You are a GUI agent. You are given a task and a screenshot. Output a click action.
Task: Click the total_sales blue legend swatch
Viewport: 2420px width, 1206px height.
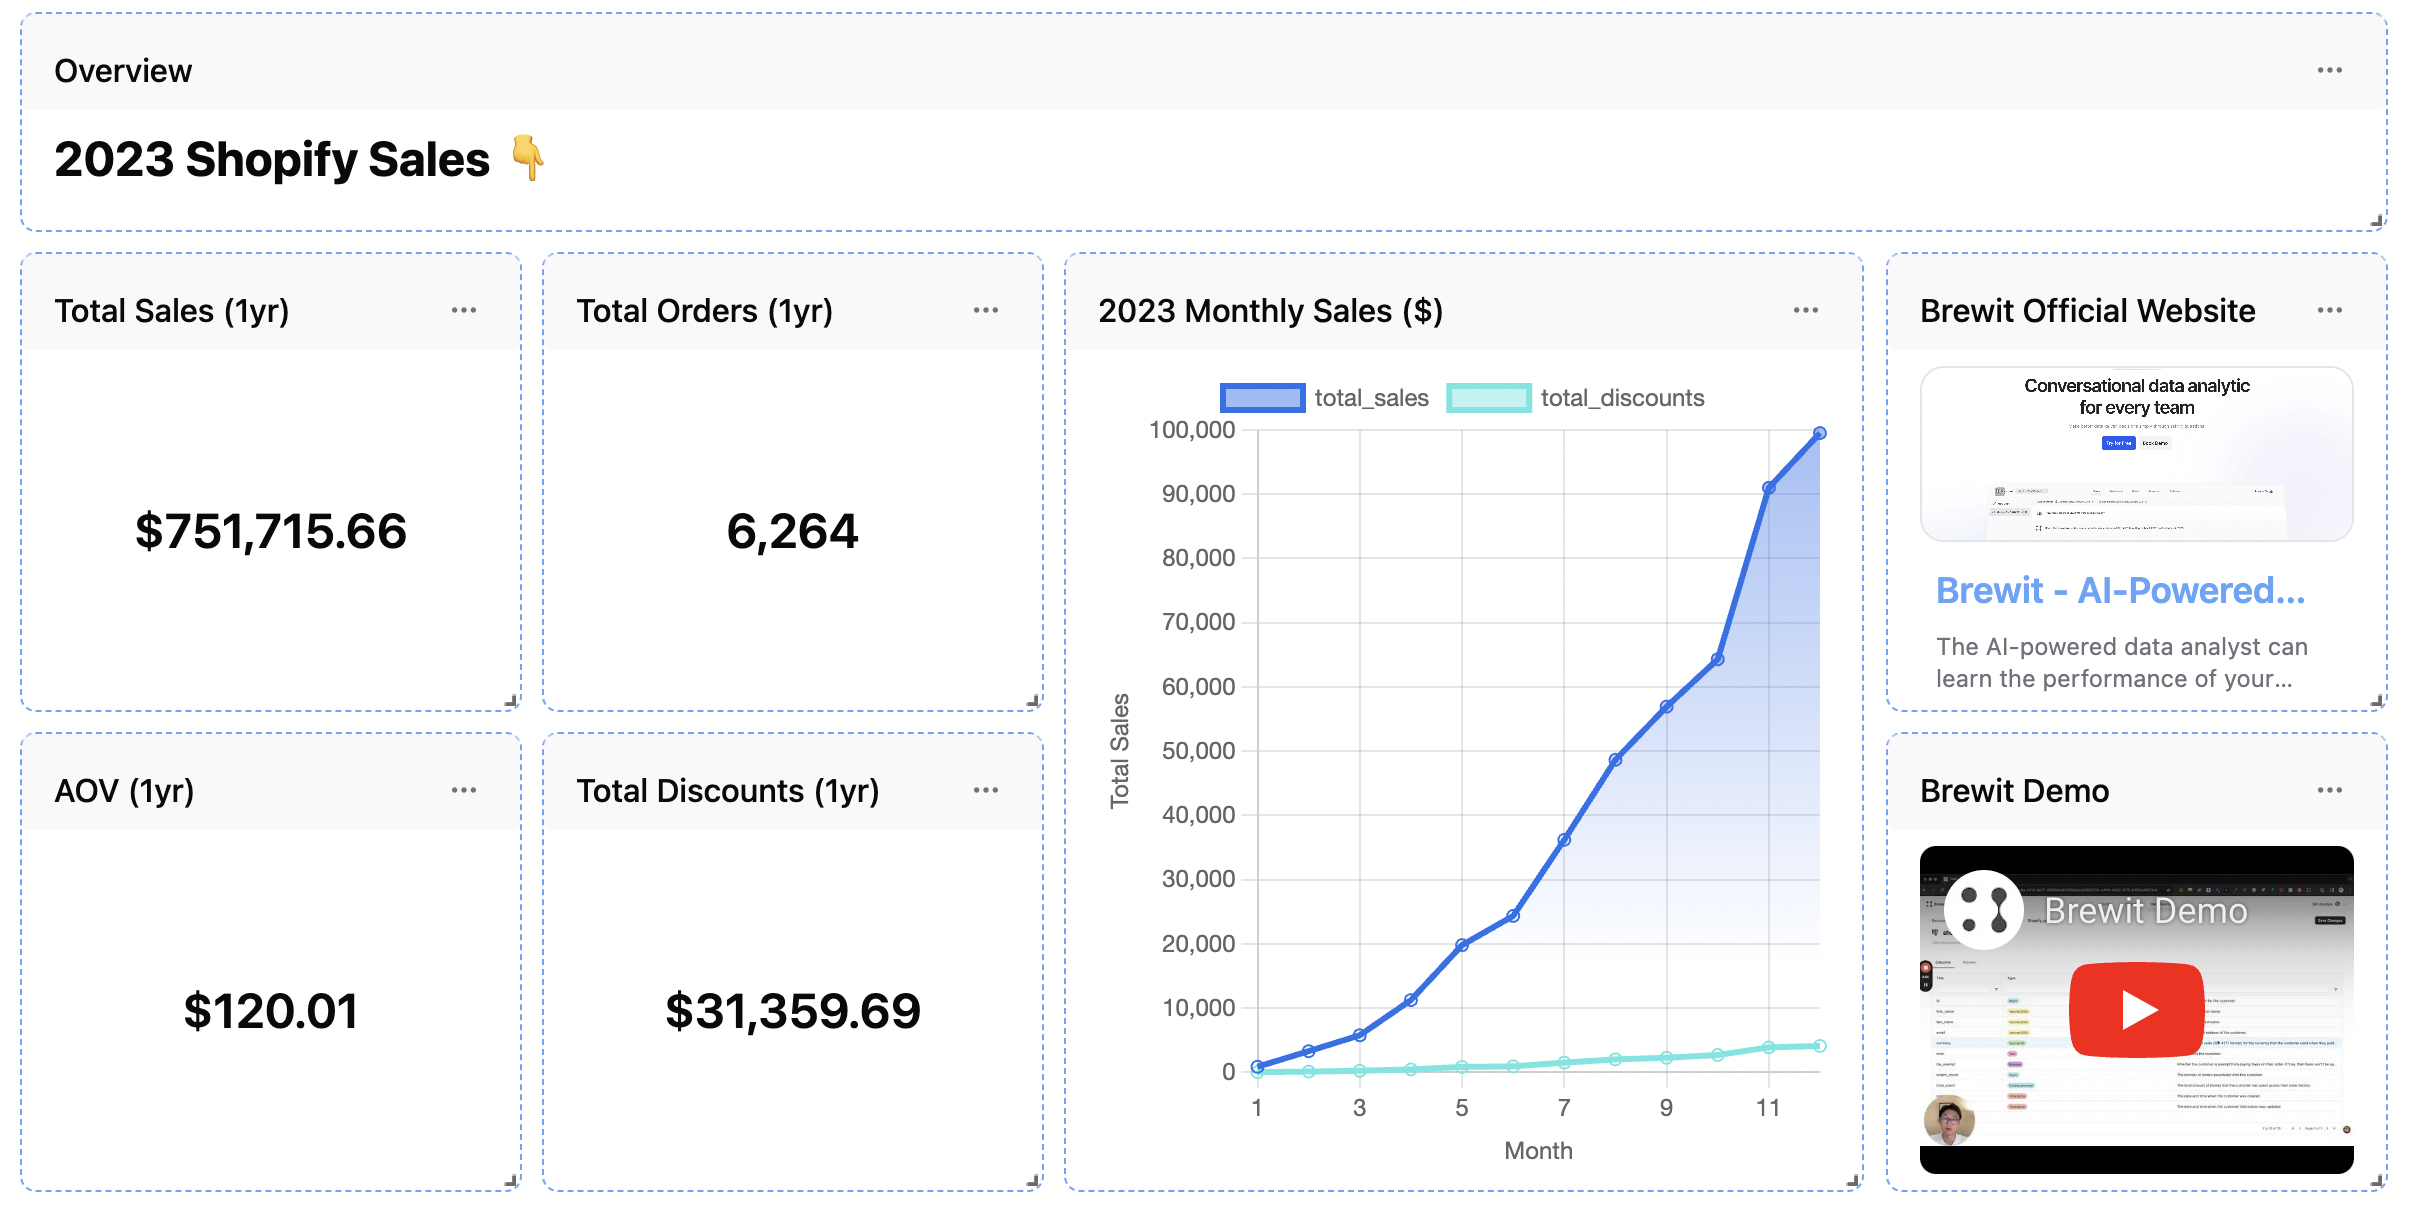coord(1262,398)
